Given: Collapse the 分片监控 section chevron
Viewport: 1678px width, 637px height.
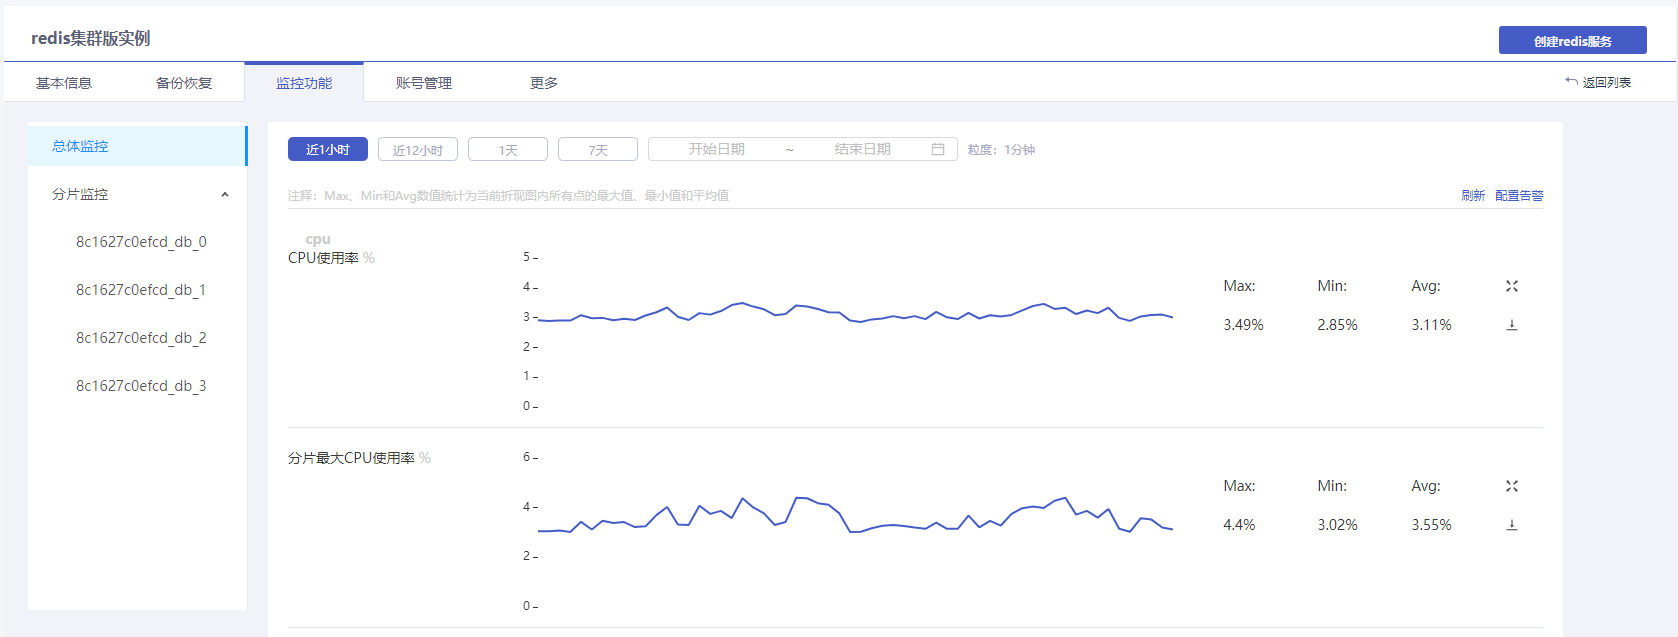Looking at the screenshot, I should point(225,195).
